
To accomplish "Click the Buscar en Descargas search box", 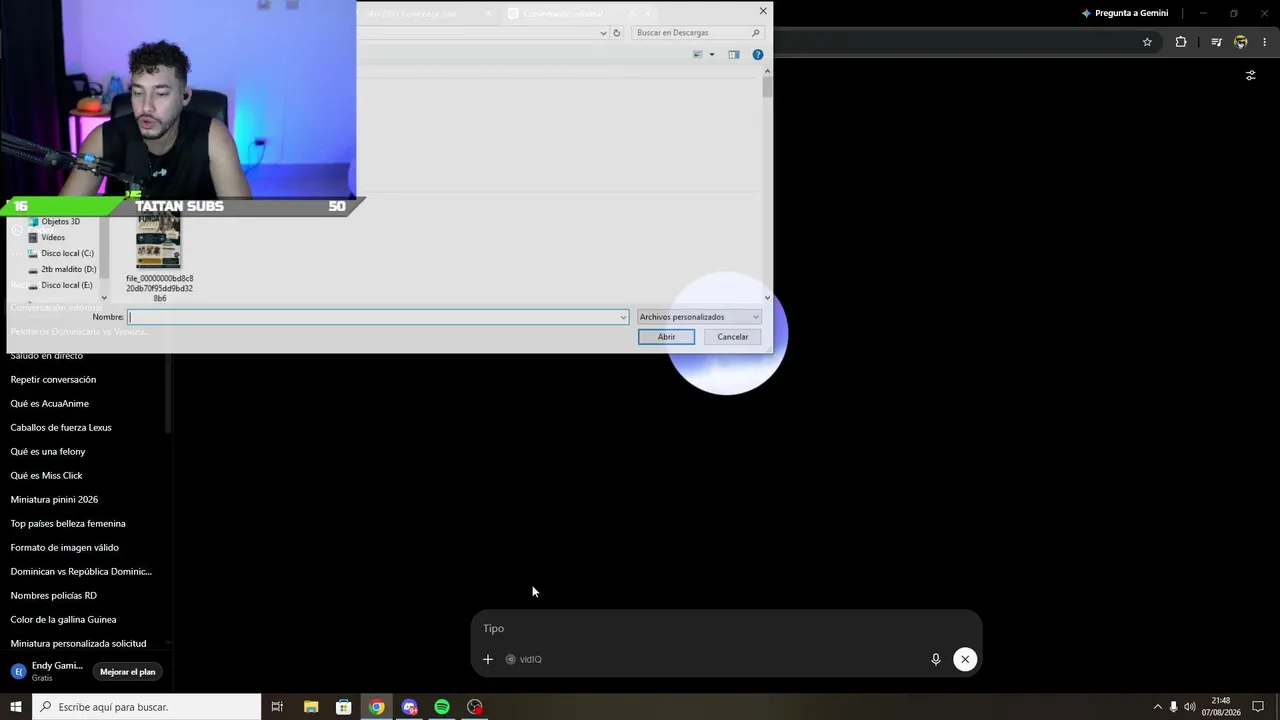I will click(698, 33).
